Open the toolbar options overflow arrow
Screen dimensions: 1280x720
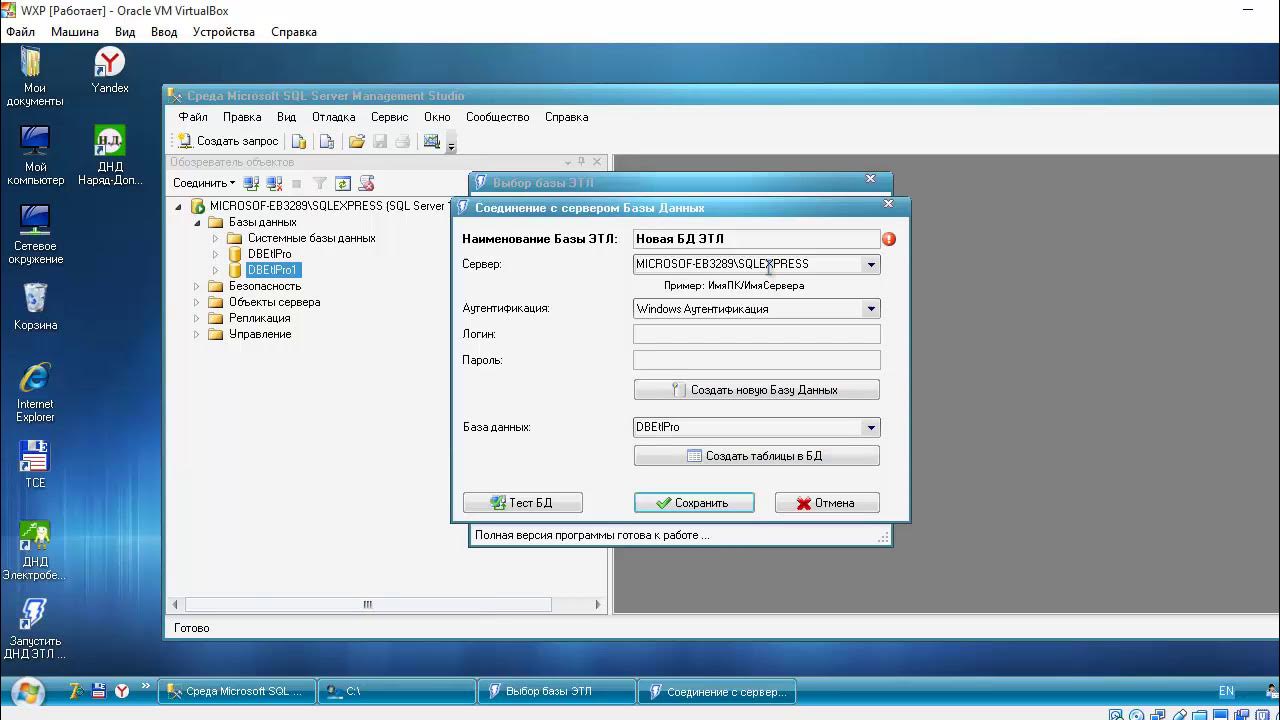451,145
